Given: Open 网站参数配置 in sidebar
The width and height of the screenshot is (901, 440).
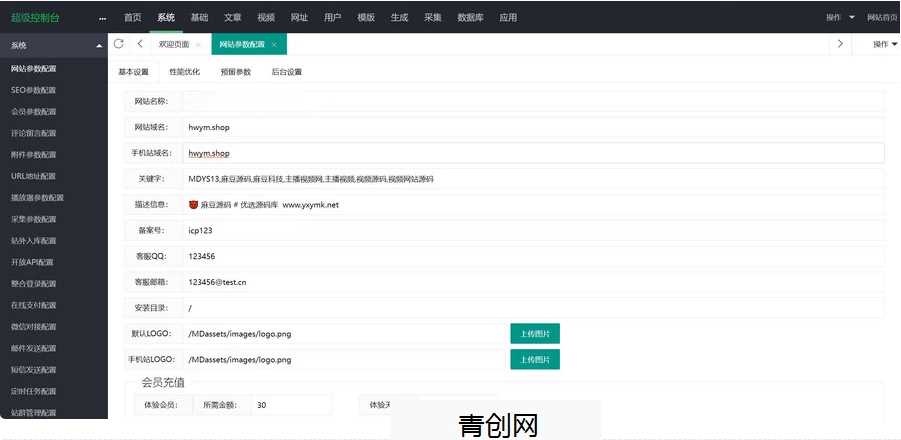Looking at the screenshot, I should pos(34,68).
